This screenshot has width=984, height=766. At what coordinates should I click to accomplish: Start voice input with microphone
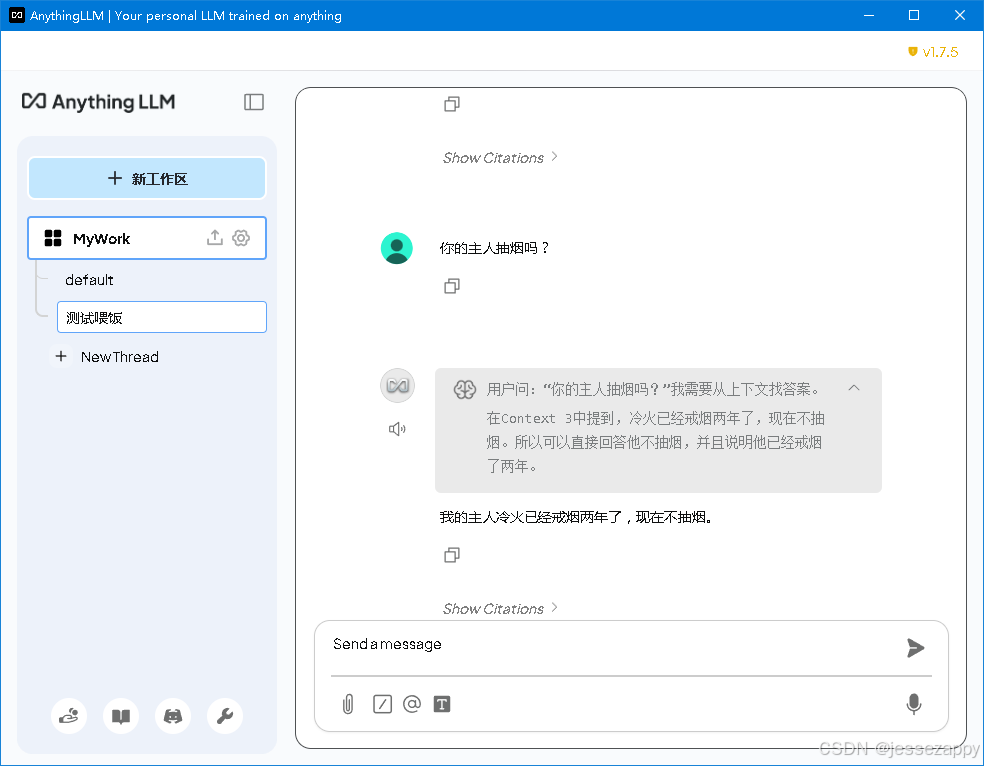[x=914, y=704]
